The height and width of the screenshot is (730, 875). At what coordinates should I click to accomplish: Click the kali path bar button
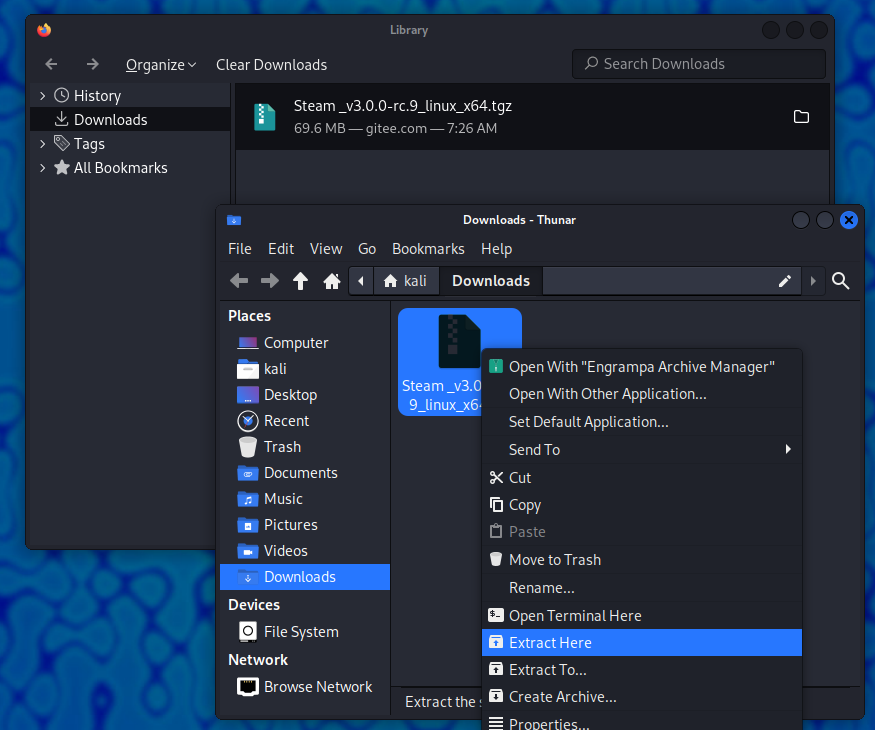point(406,281)
